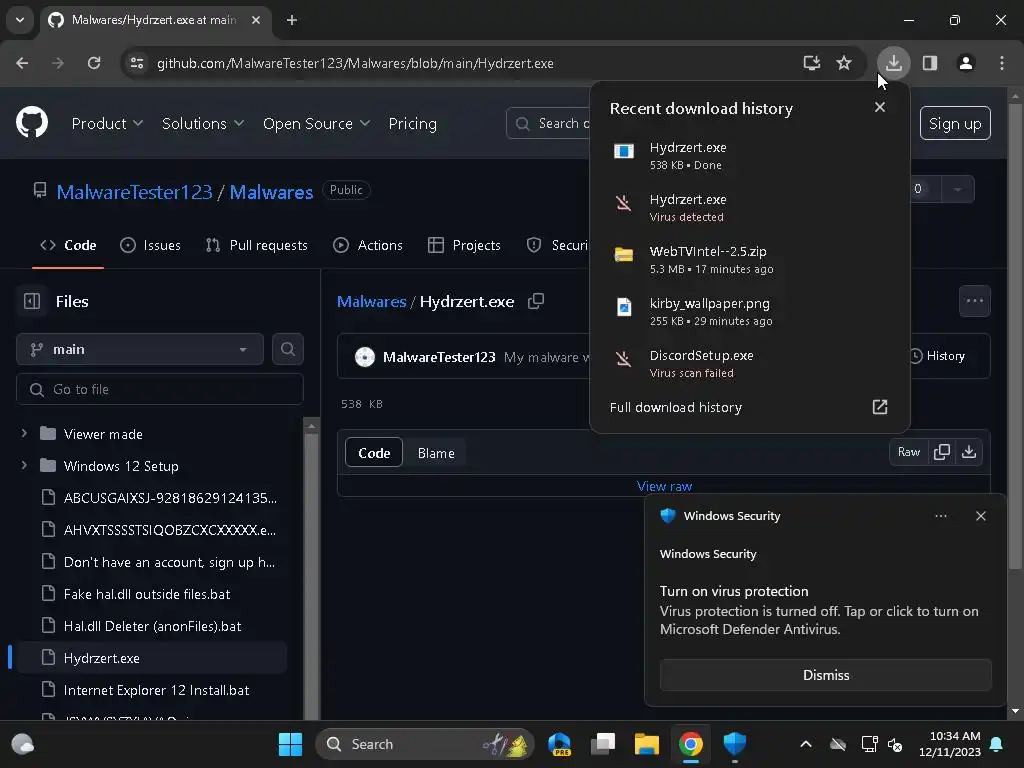Open the Product dropdown menu
Viewport: 1024px width, 768px height.
pos(107,123)
